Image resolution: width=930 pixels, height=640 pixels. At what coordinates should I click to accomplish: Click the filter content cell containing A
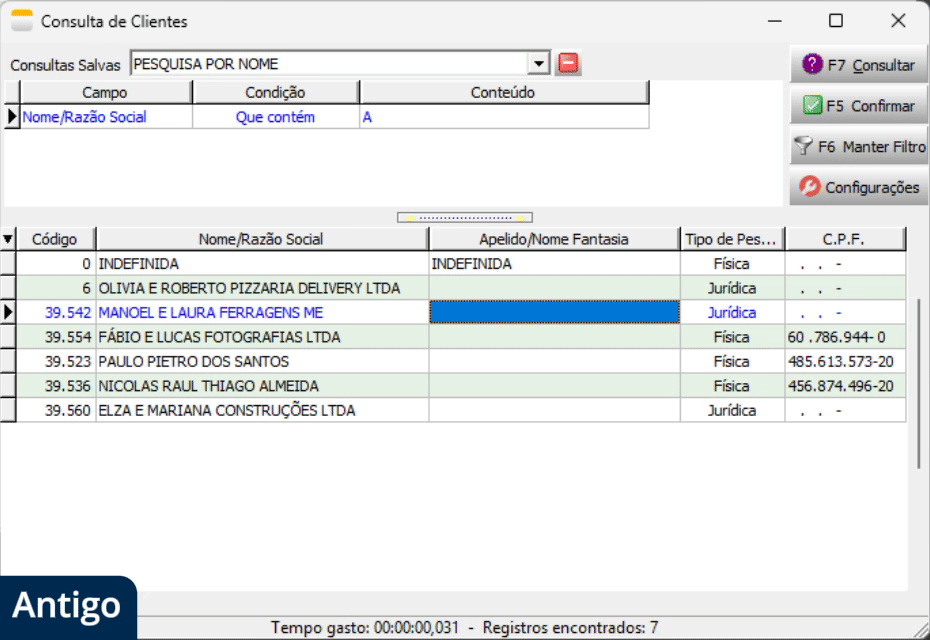[504, 117]
